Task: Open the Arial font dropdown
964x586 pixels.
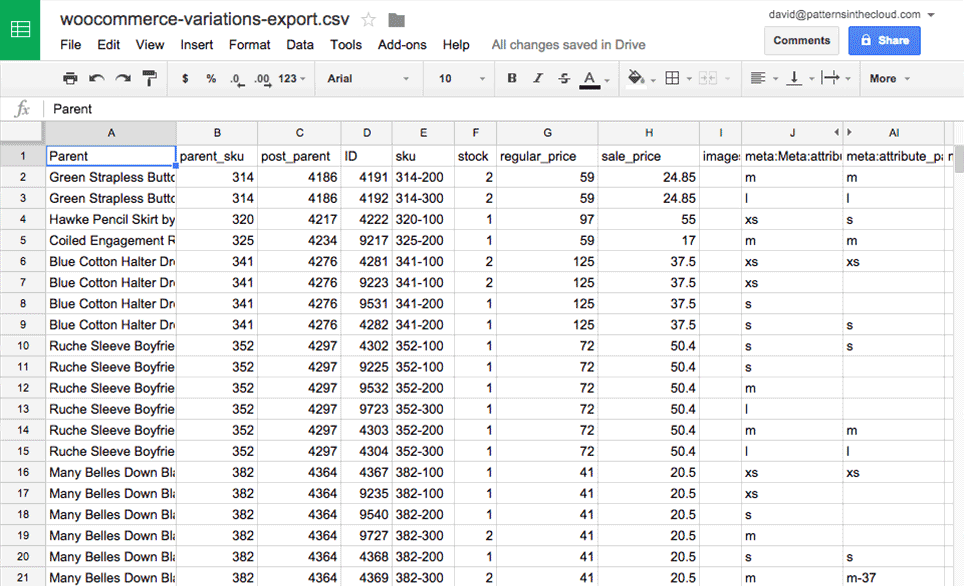Action: pos(368,79)
